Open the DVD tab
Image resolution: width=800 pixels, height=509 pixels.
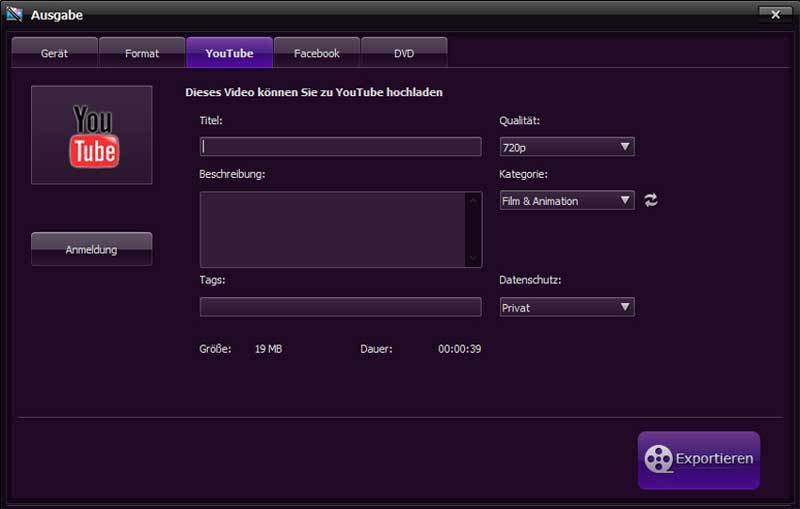click(404, 53)
